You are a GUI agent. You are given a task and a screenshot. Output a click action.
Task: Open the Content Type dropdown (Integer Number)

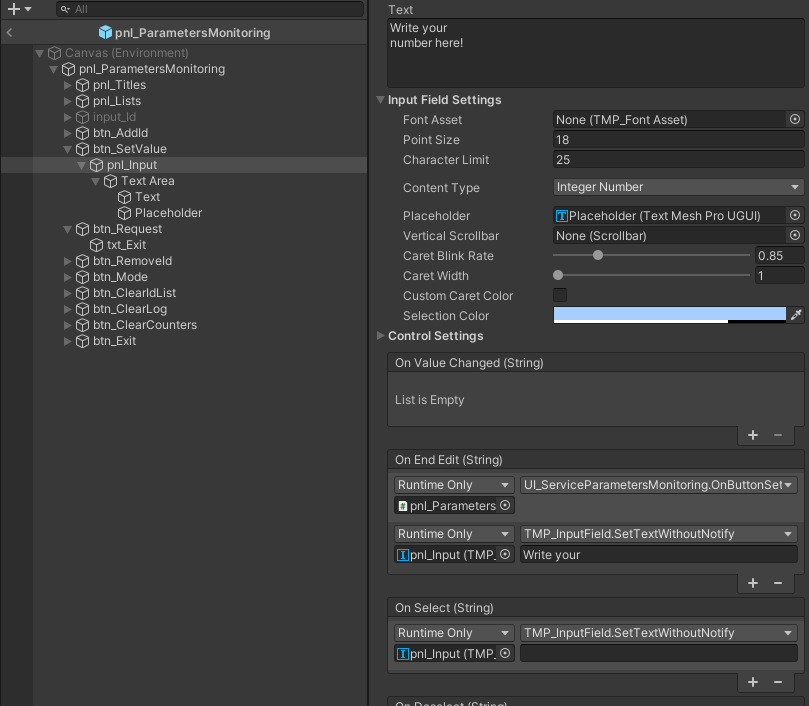678,187
